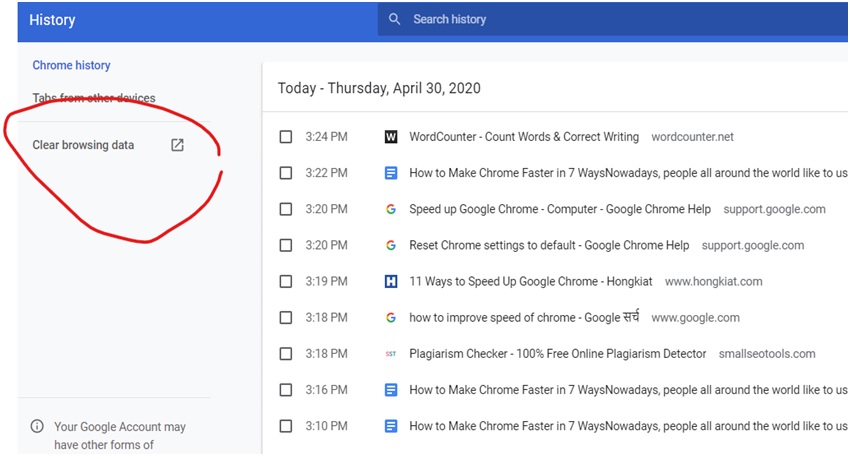Click document favicon of 3:10 PM entry

click(x=391, y=426)
